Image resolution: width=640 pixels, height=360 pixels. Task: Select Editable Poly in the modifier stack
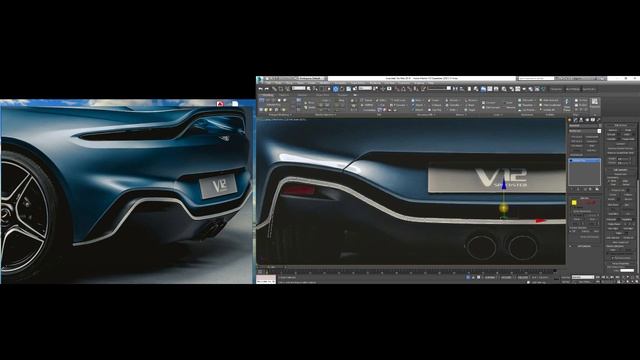(x=584, y=160)
